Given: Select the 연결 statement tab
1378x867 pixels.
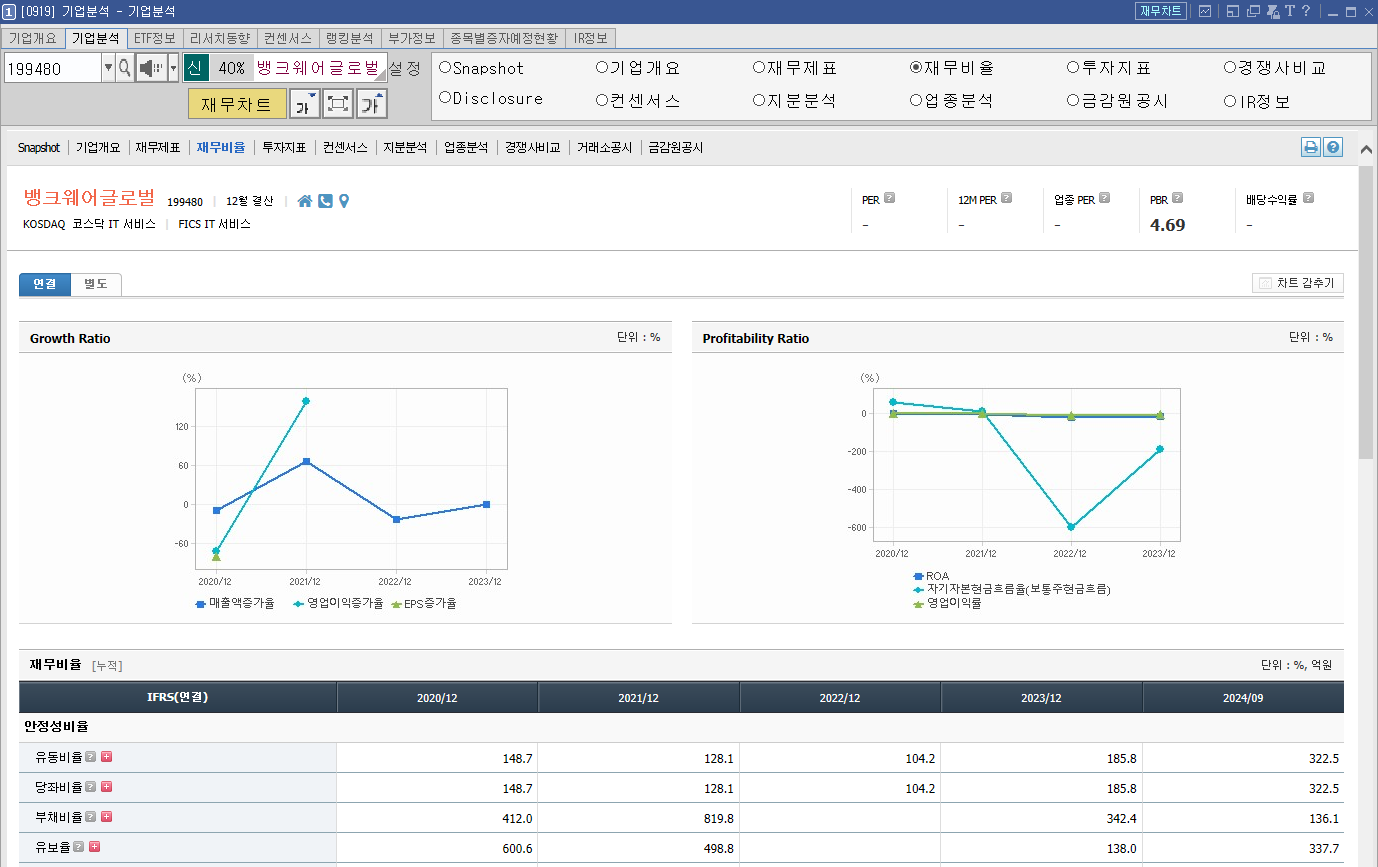Looking at the screenshot, I should [45, 284].
